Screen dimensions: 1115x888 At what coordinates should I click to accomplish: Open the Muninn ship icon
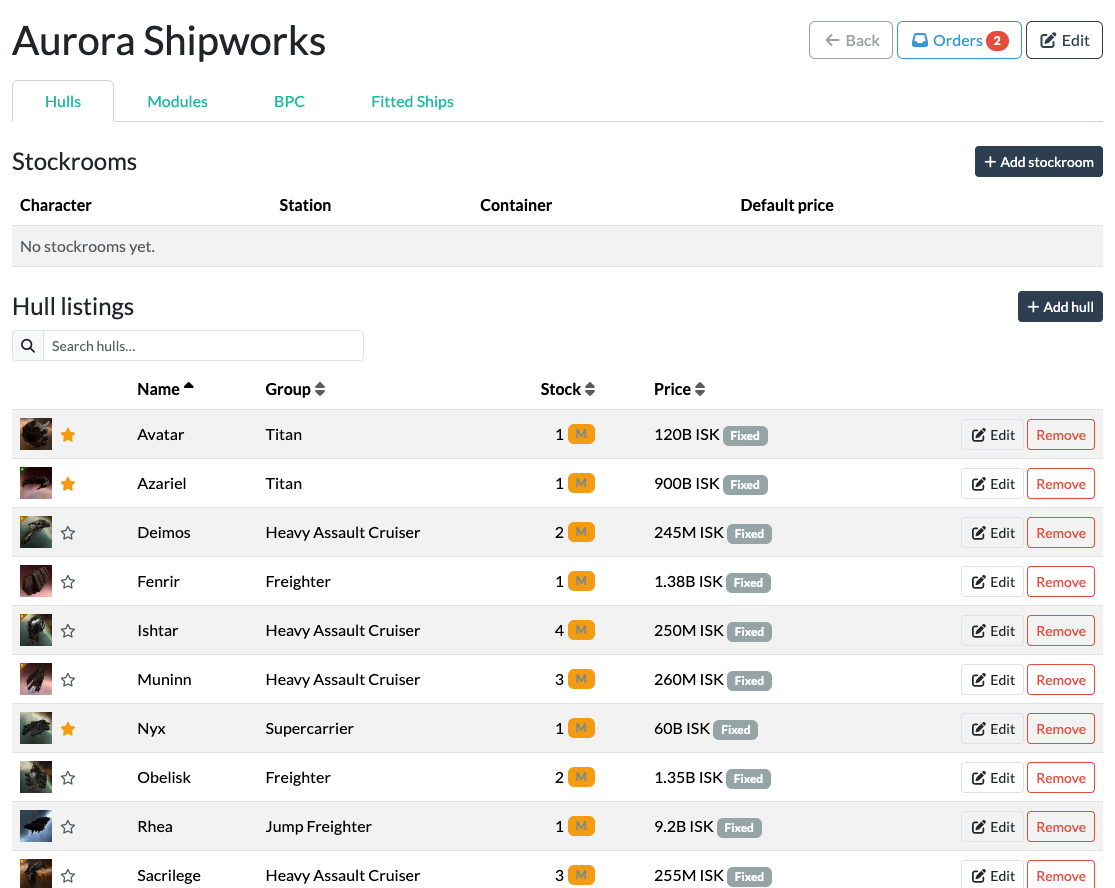click(x=36, y=679)
